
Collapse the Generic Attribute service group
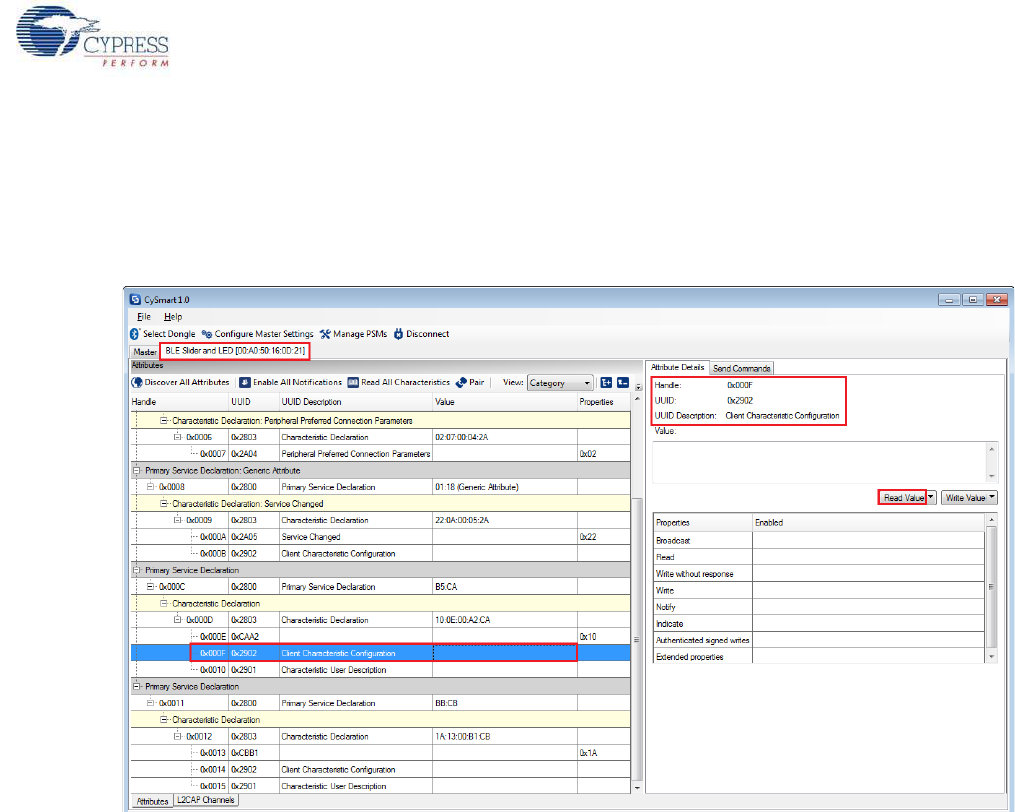pos(137,471)
